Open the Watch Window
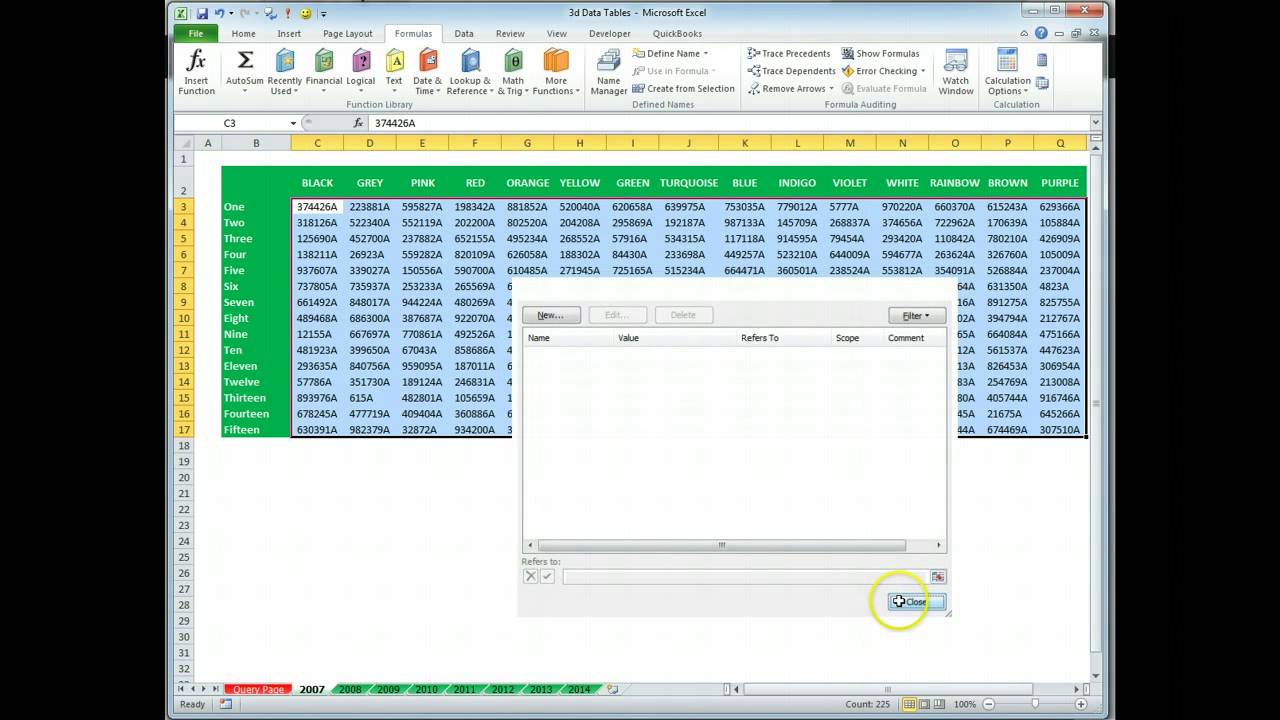The width and height of the screenshot is (1280, 720). tap(955, 72)
